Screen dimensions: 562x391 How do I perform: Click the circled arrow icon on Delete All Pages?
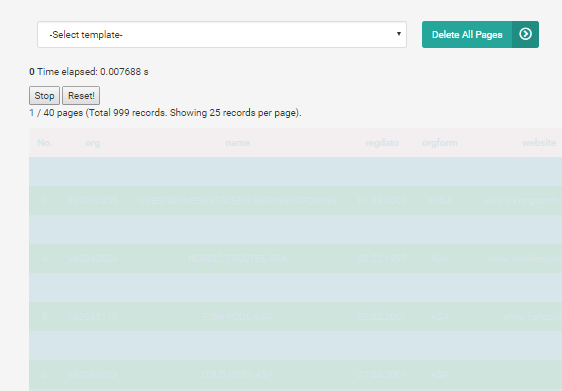tap(525, 34)
